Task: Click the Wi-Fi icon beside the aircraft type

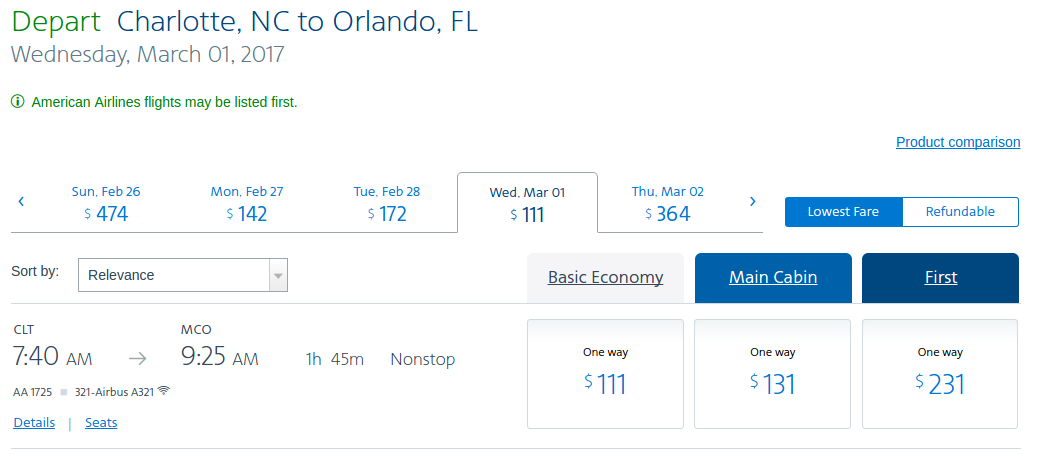Action: tap(163, 390)
